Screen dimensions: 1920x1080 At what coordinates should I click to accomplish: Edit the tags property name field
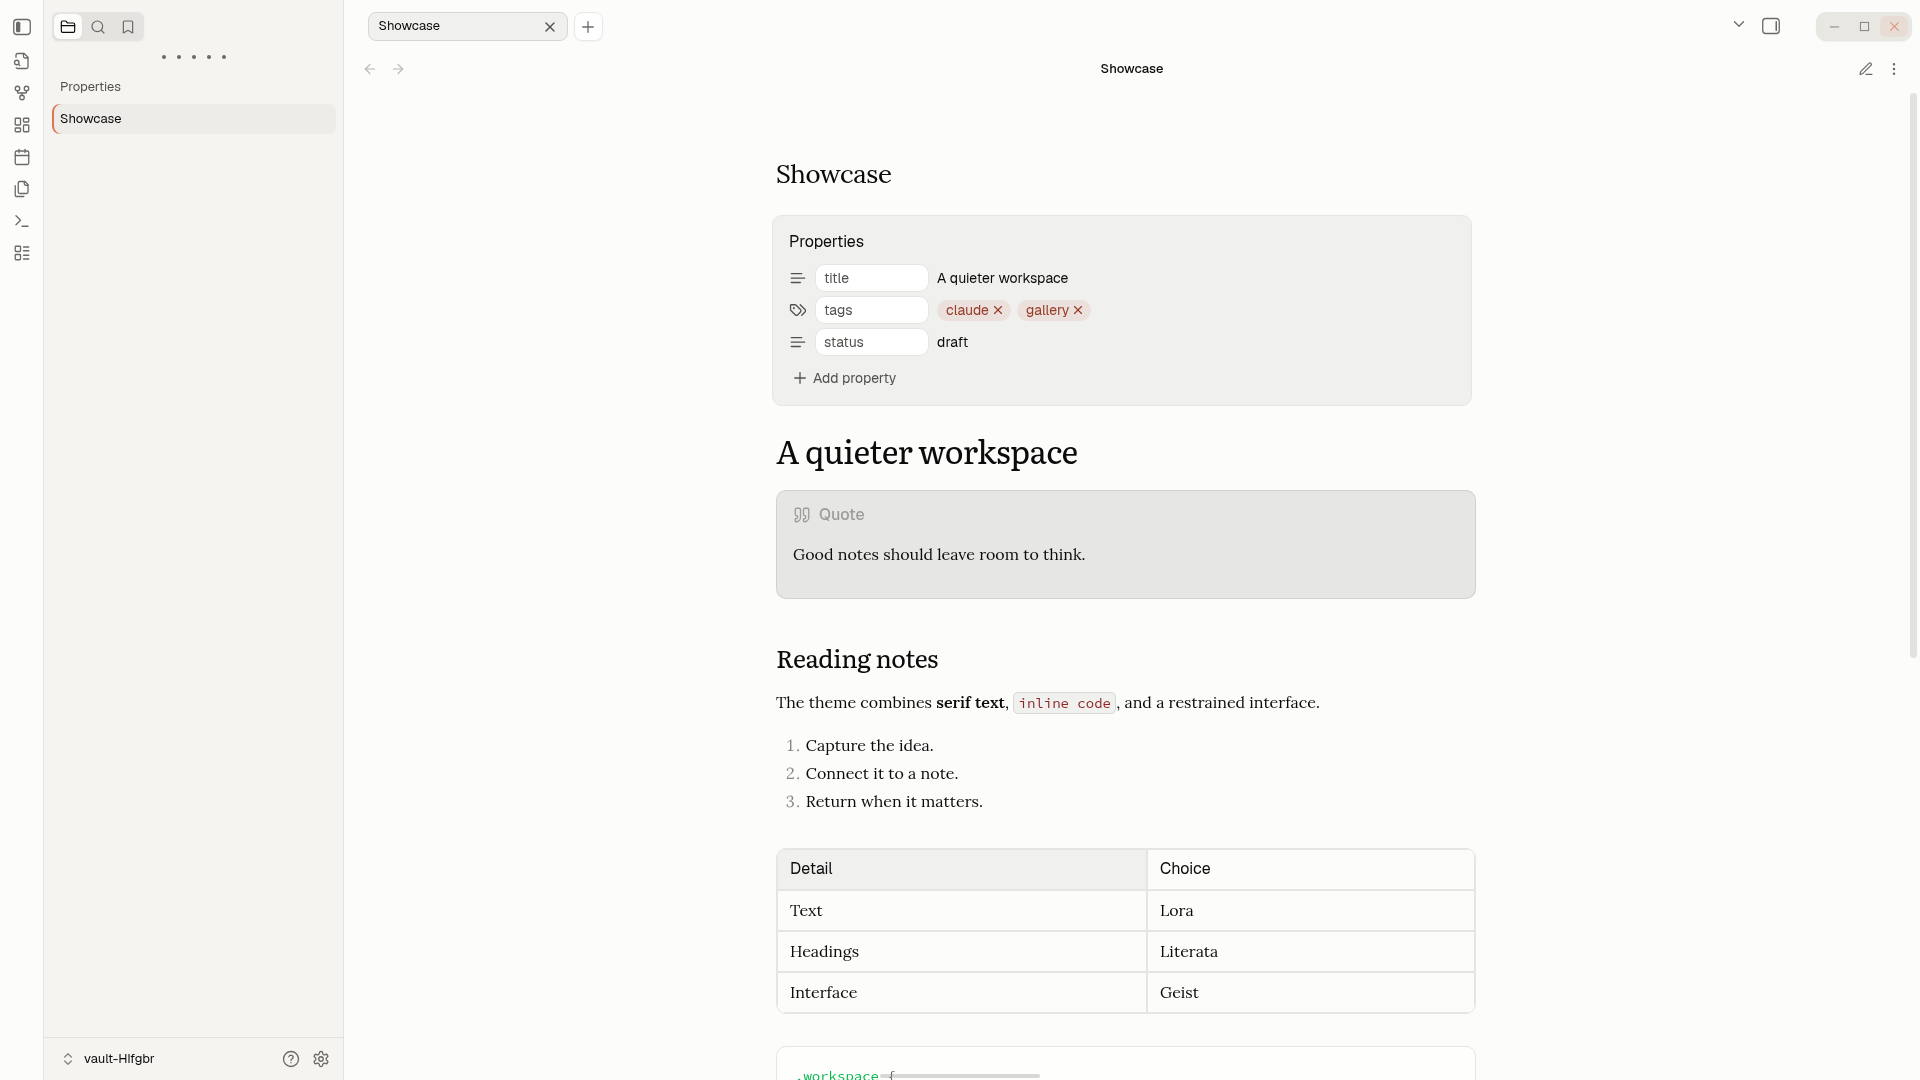coord(872,310)
